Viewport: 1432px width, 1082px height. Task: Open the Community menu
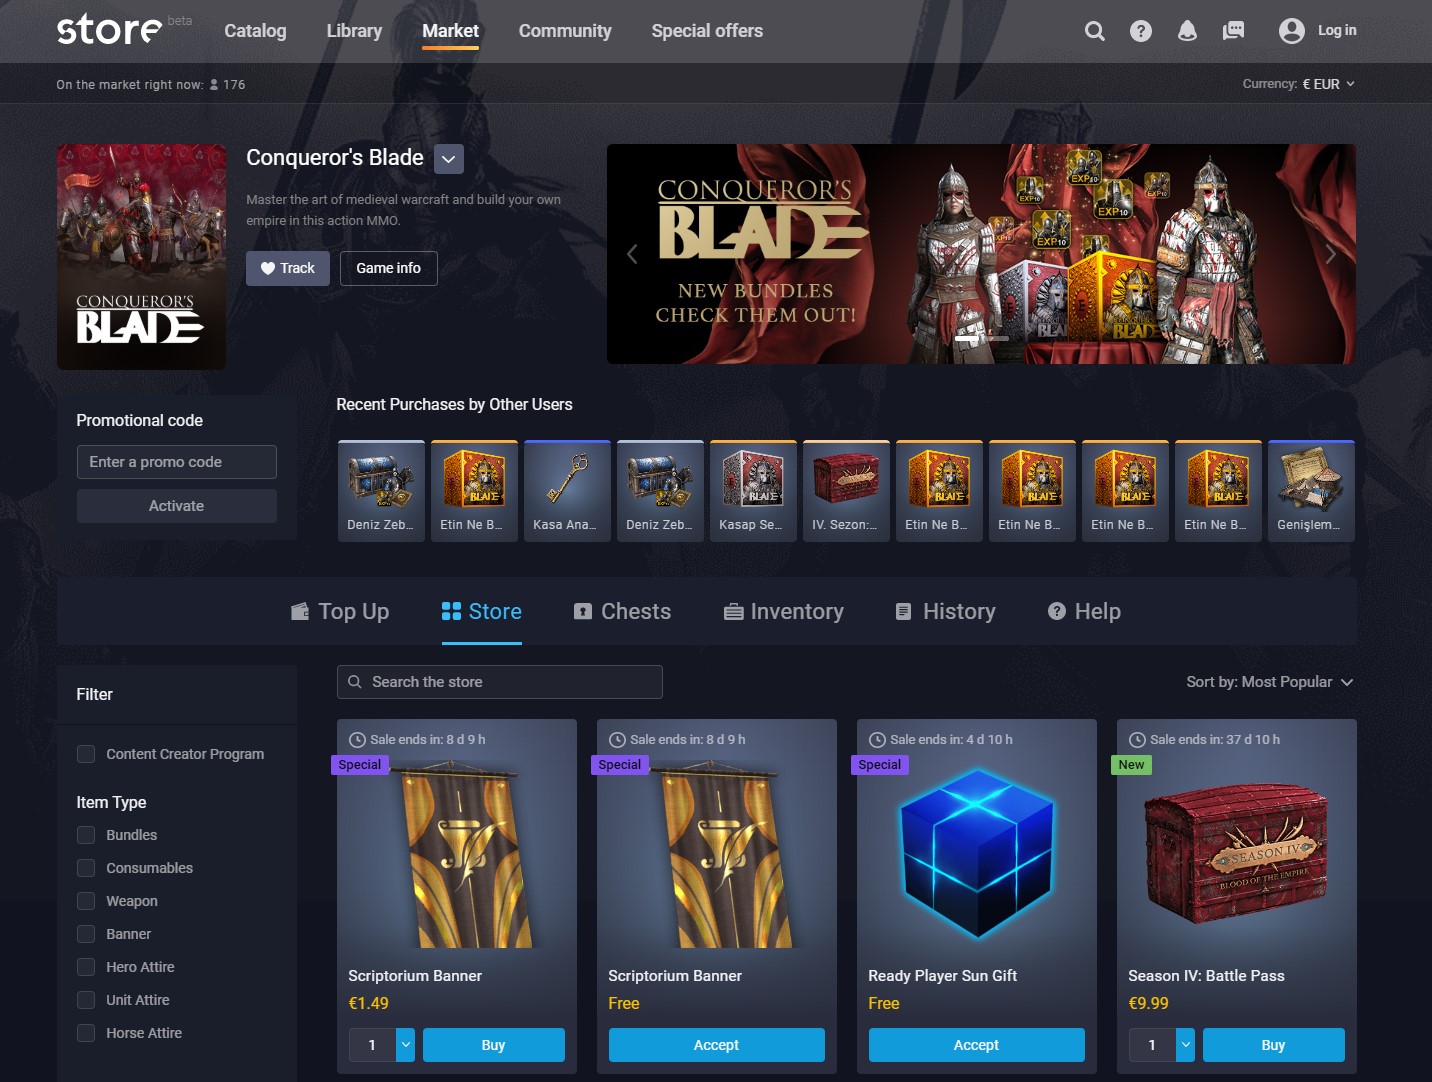coord(565,31)
